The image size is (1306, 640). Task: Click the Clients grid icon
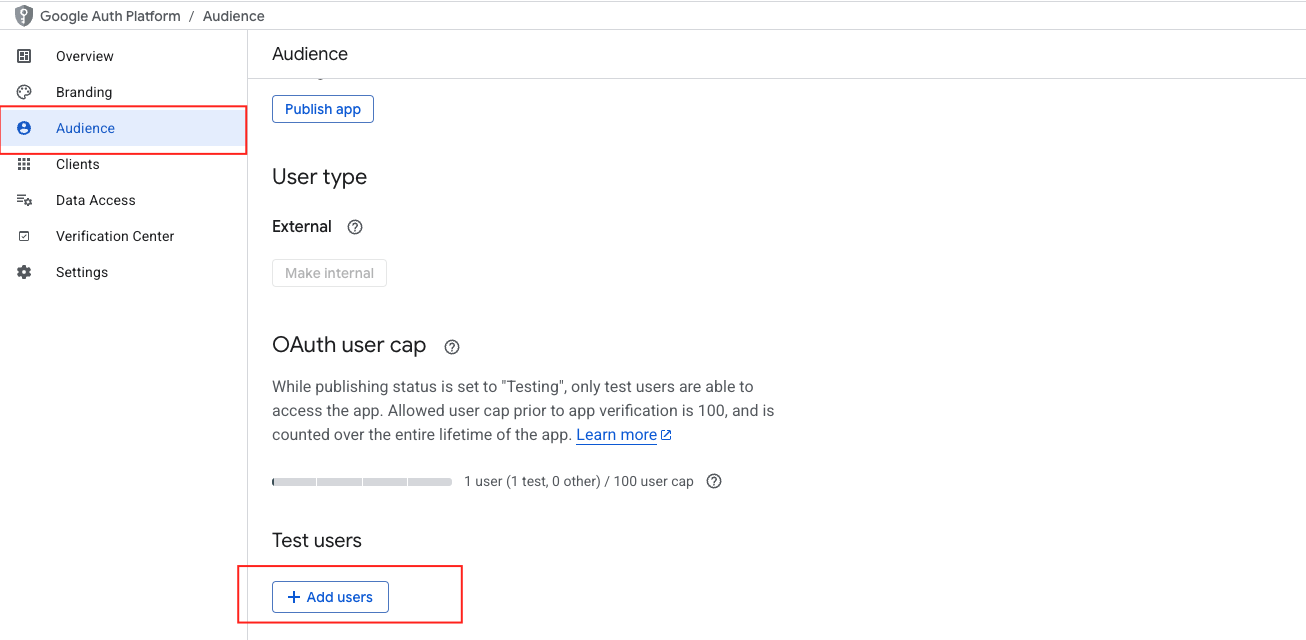(x=24, y=164)
